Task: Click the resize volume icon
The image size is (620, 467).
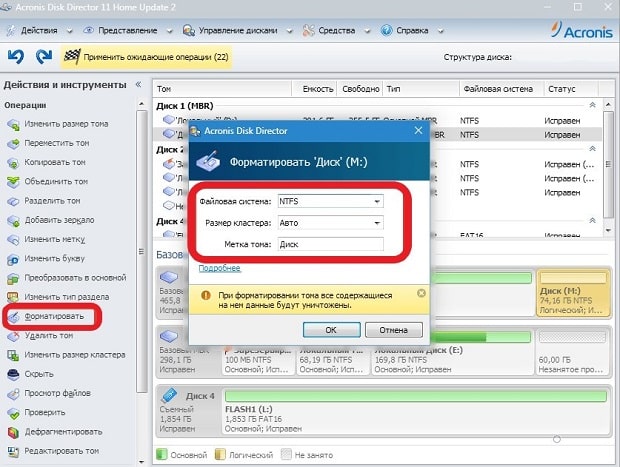Action: pyautogui.click(x=13, y=125)
